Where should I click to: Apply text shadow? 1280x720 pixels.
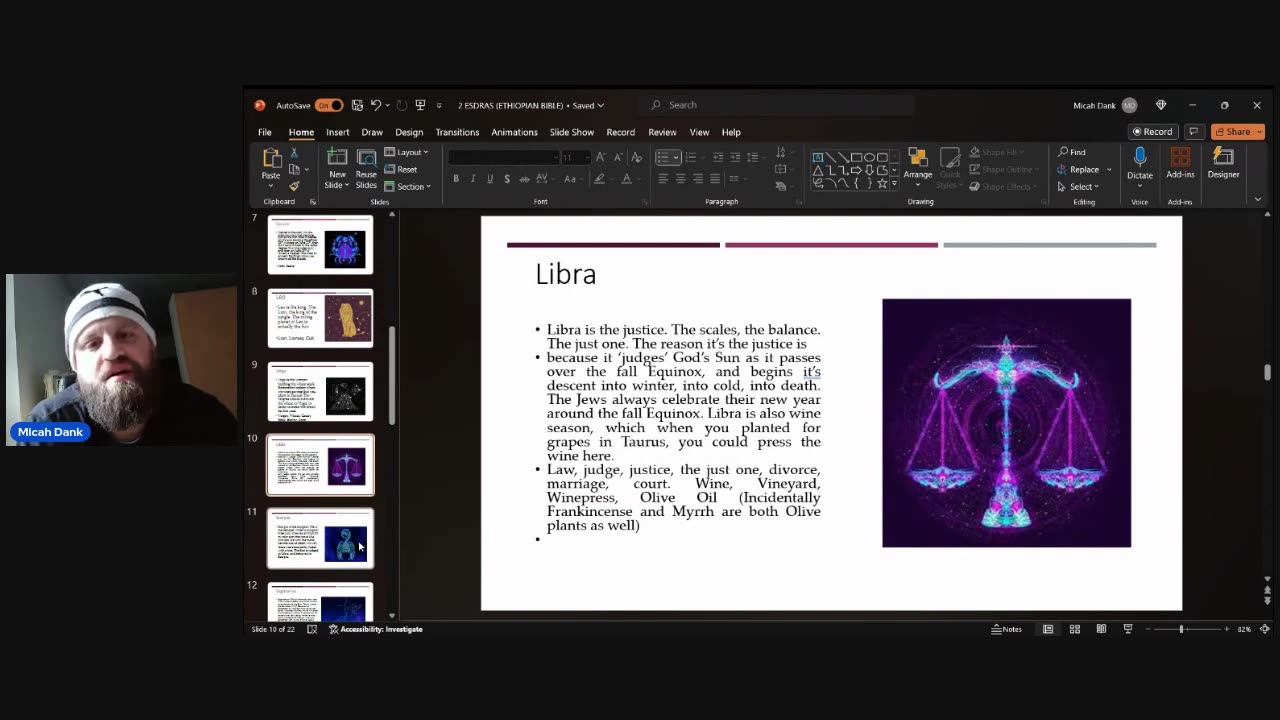[507, 179]
